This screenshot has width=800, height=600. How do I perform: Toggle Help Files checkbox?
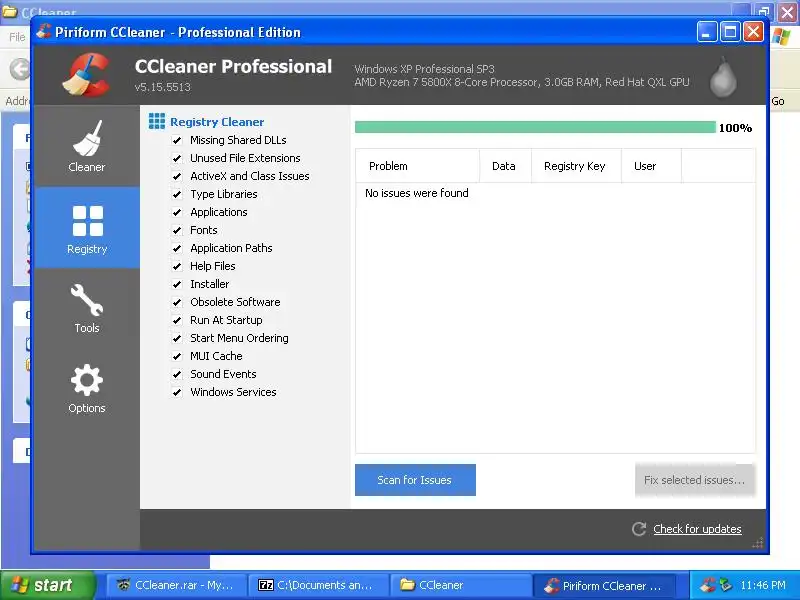coord(177,266)
